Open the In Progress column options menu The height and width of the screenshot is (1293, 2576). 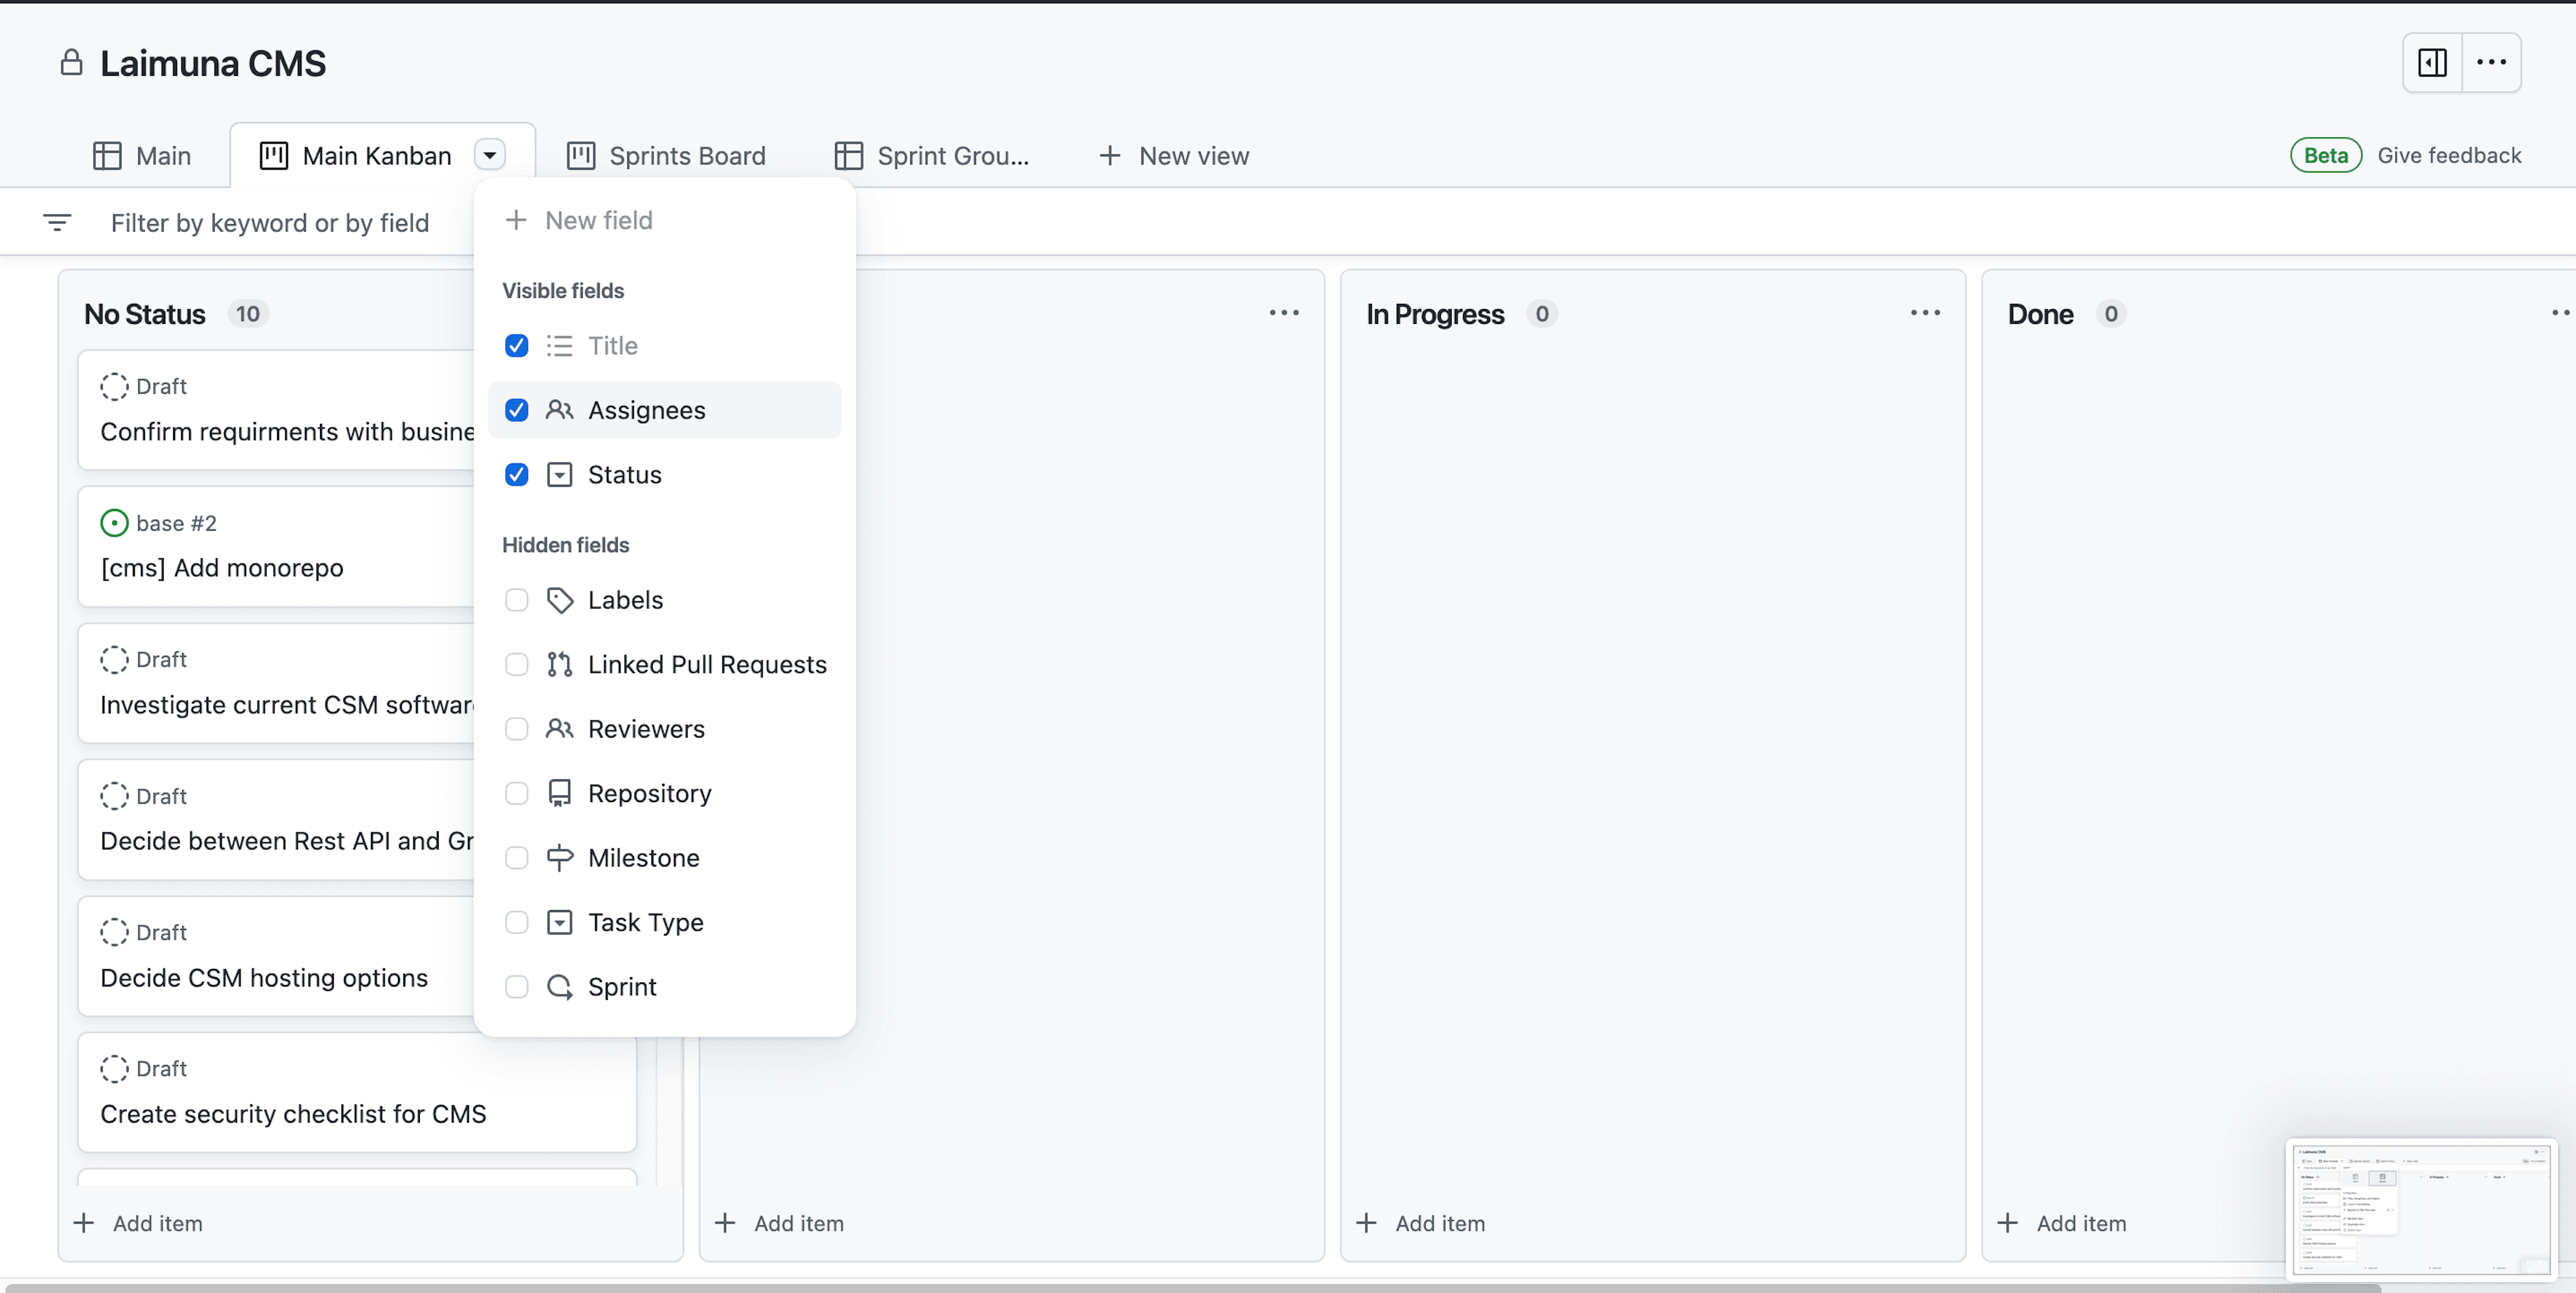1925,313
